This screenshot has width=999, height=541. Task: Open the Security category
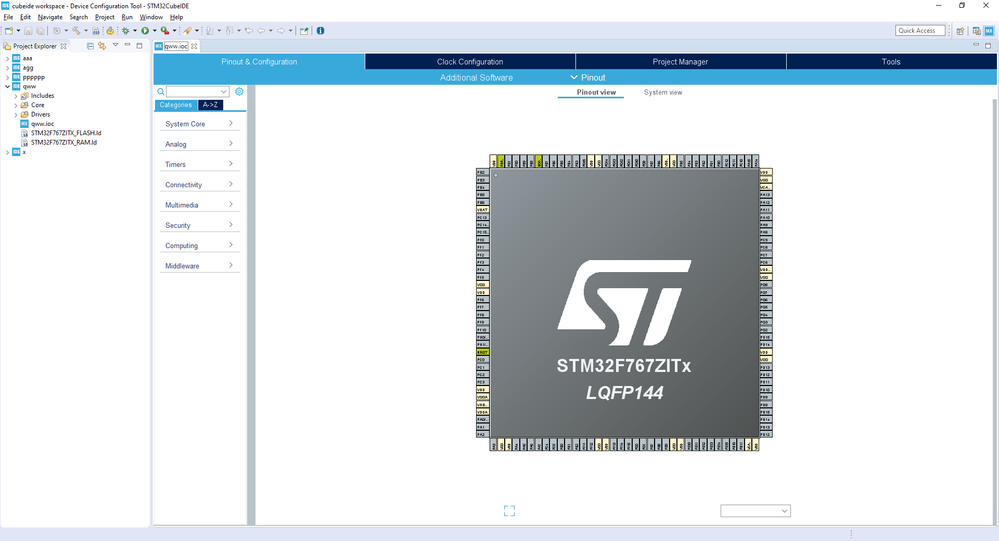[x=199, y=226]
